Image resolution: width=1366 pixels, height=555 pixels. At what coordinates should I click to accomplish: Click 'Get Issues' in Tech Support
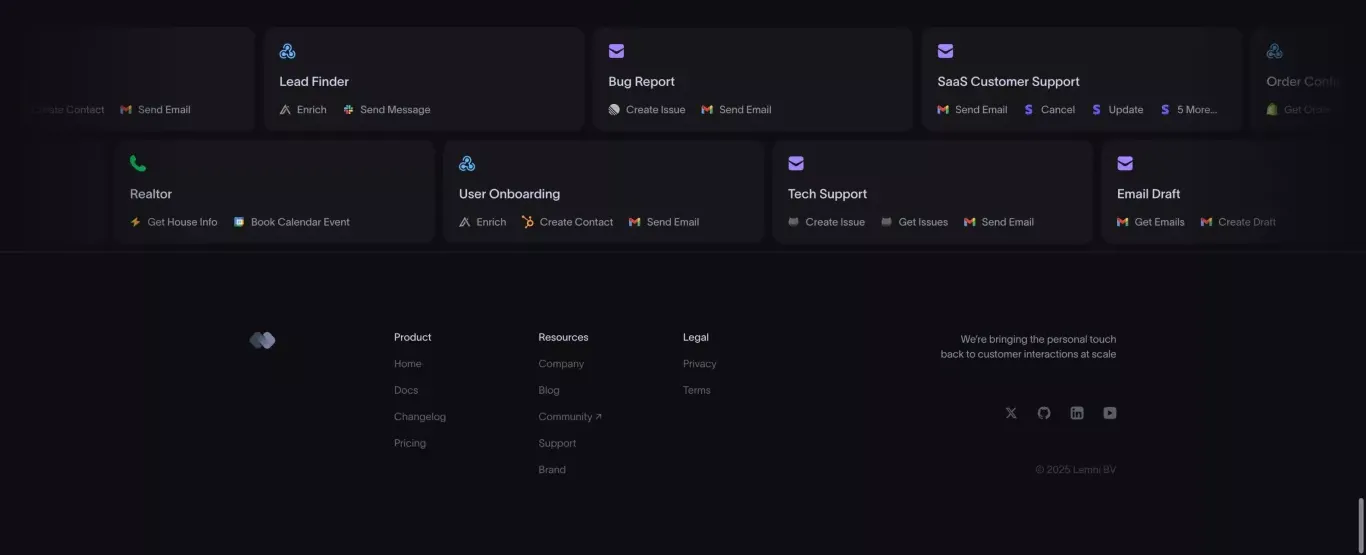click(x=923, y=222)
